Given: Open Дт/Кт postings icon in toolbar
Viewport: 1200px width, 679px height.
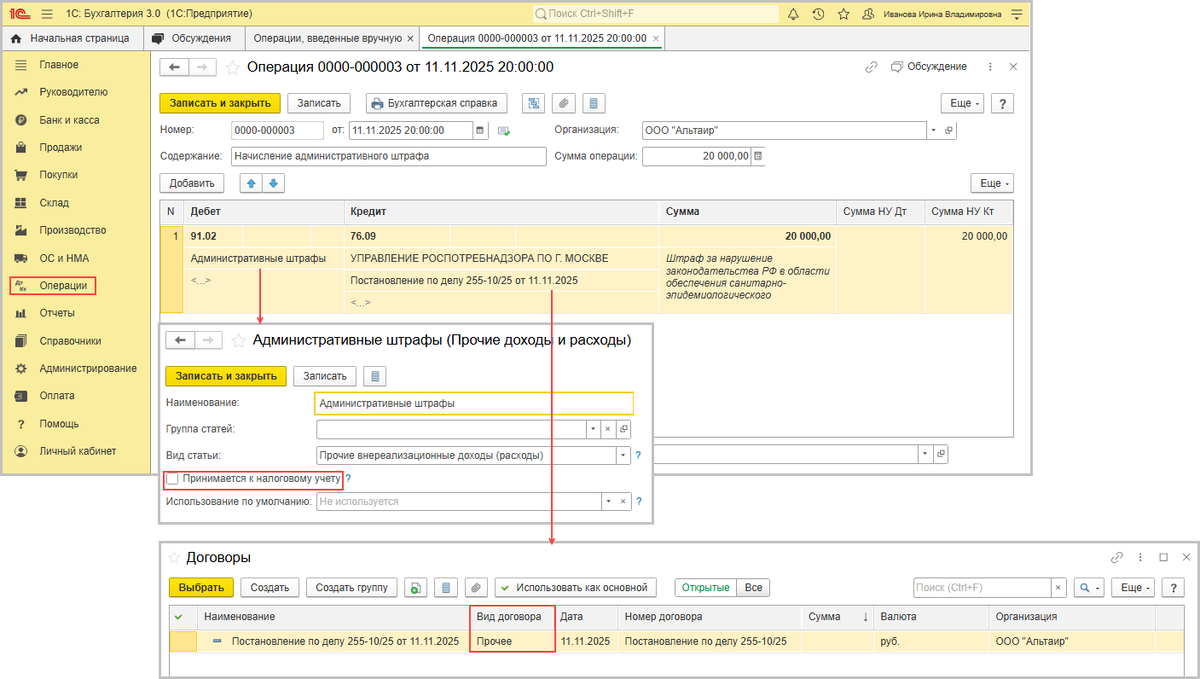Looking at the screenshot, I should tap(534, 103).
